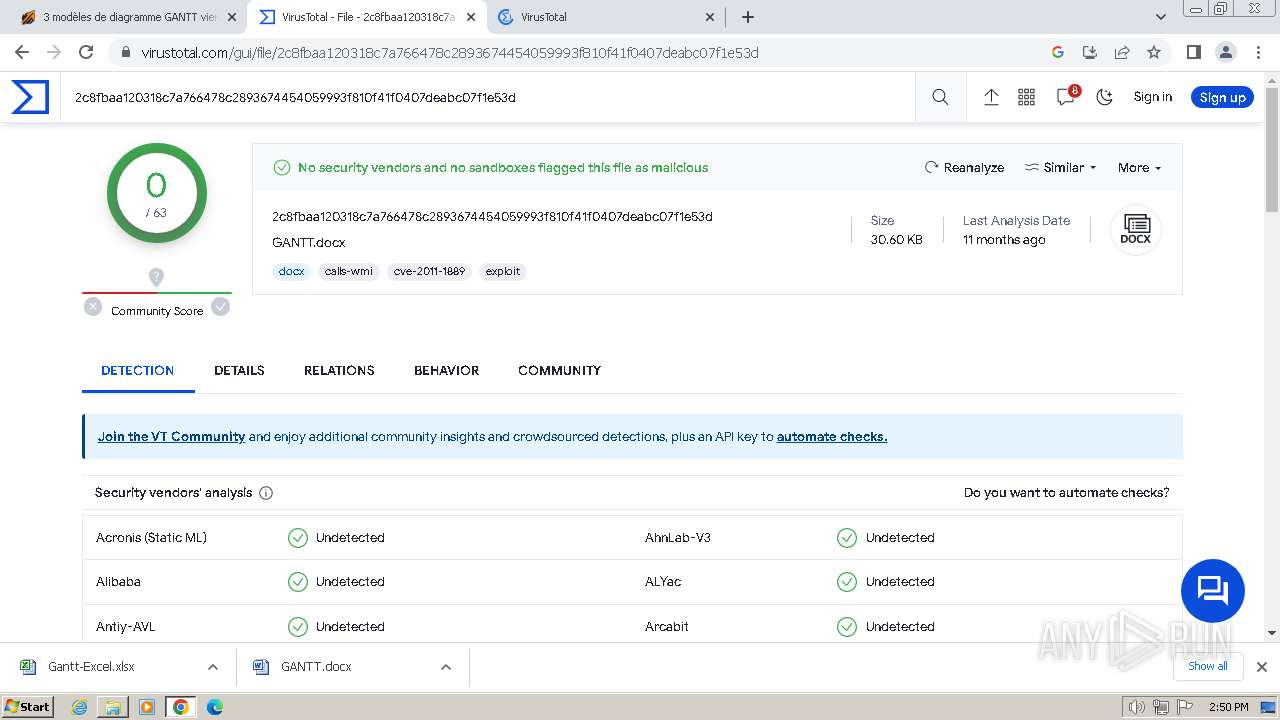The height and width of the screenshot is (720, 1280).
Task: Open GANTT.docx download options chevron
Action: point(446,667)
